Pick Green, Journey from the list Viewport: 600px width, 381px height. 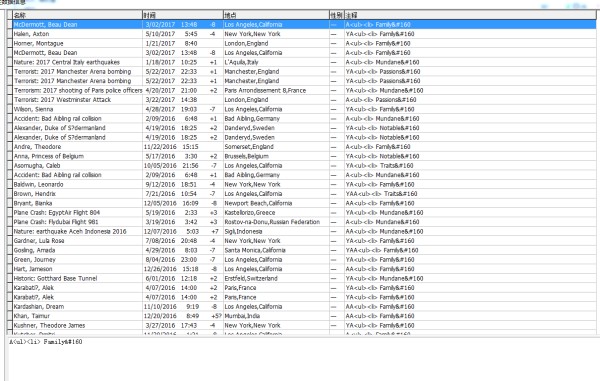34,260
